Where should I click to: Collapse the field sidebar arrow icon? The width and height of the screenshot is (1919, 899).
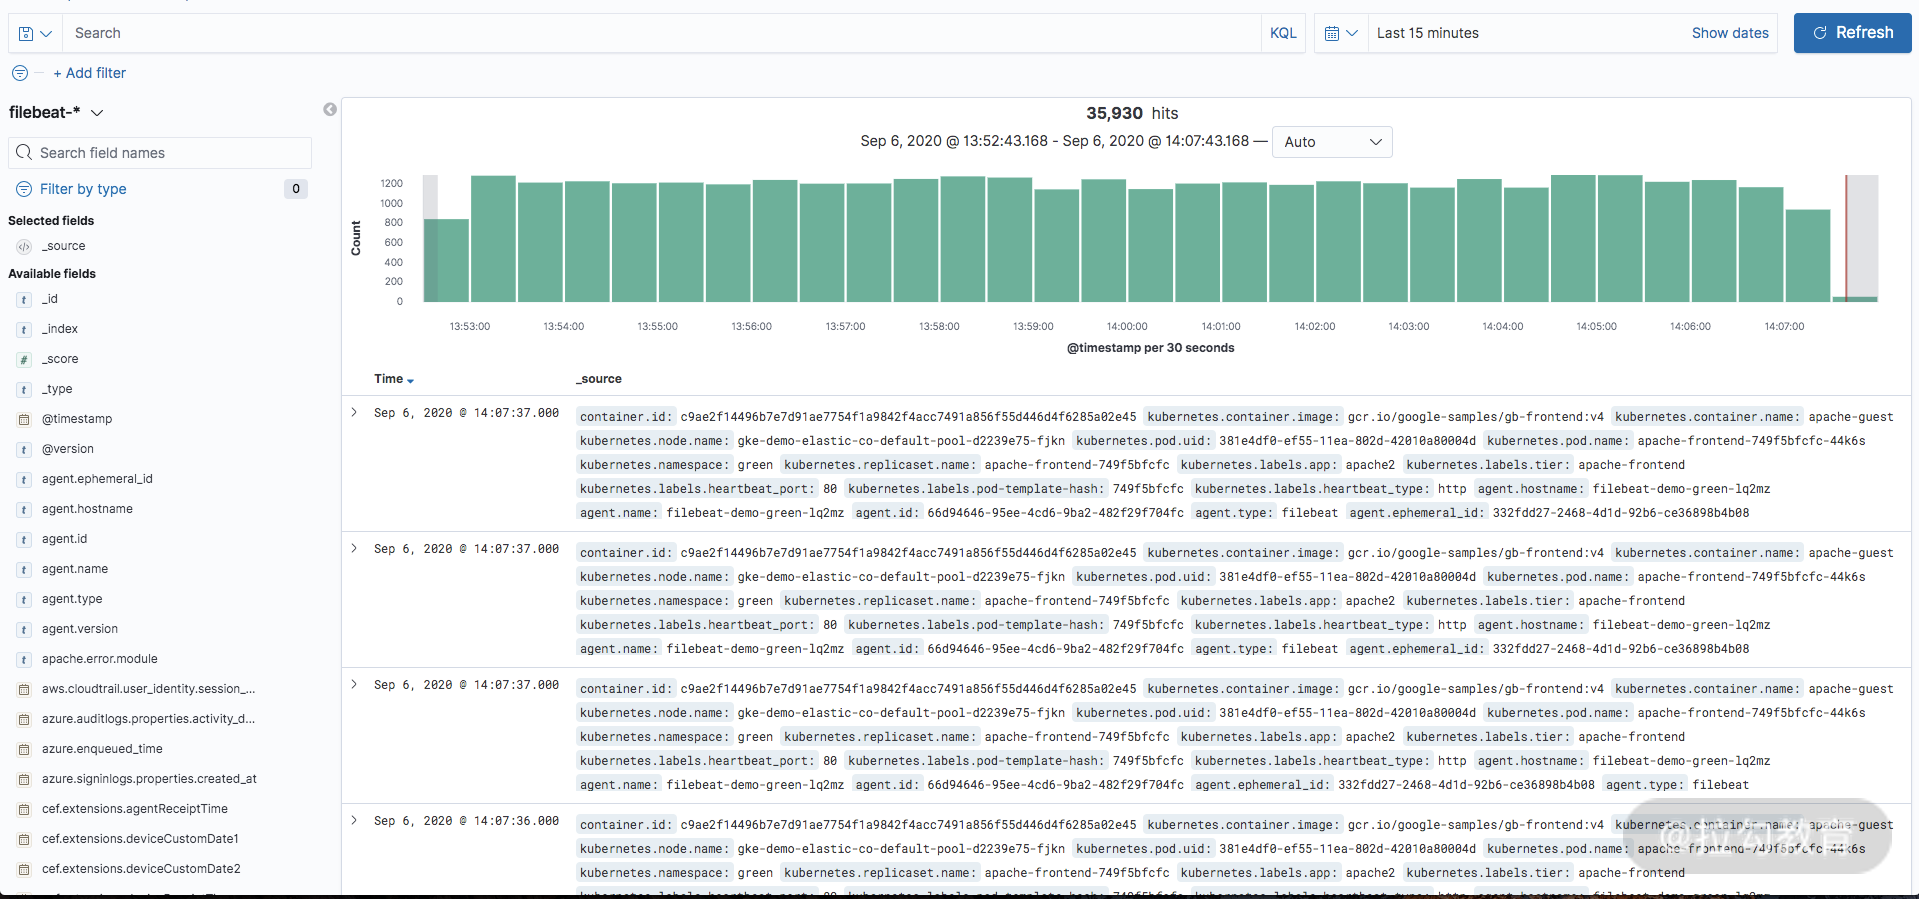coord(330,110)
